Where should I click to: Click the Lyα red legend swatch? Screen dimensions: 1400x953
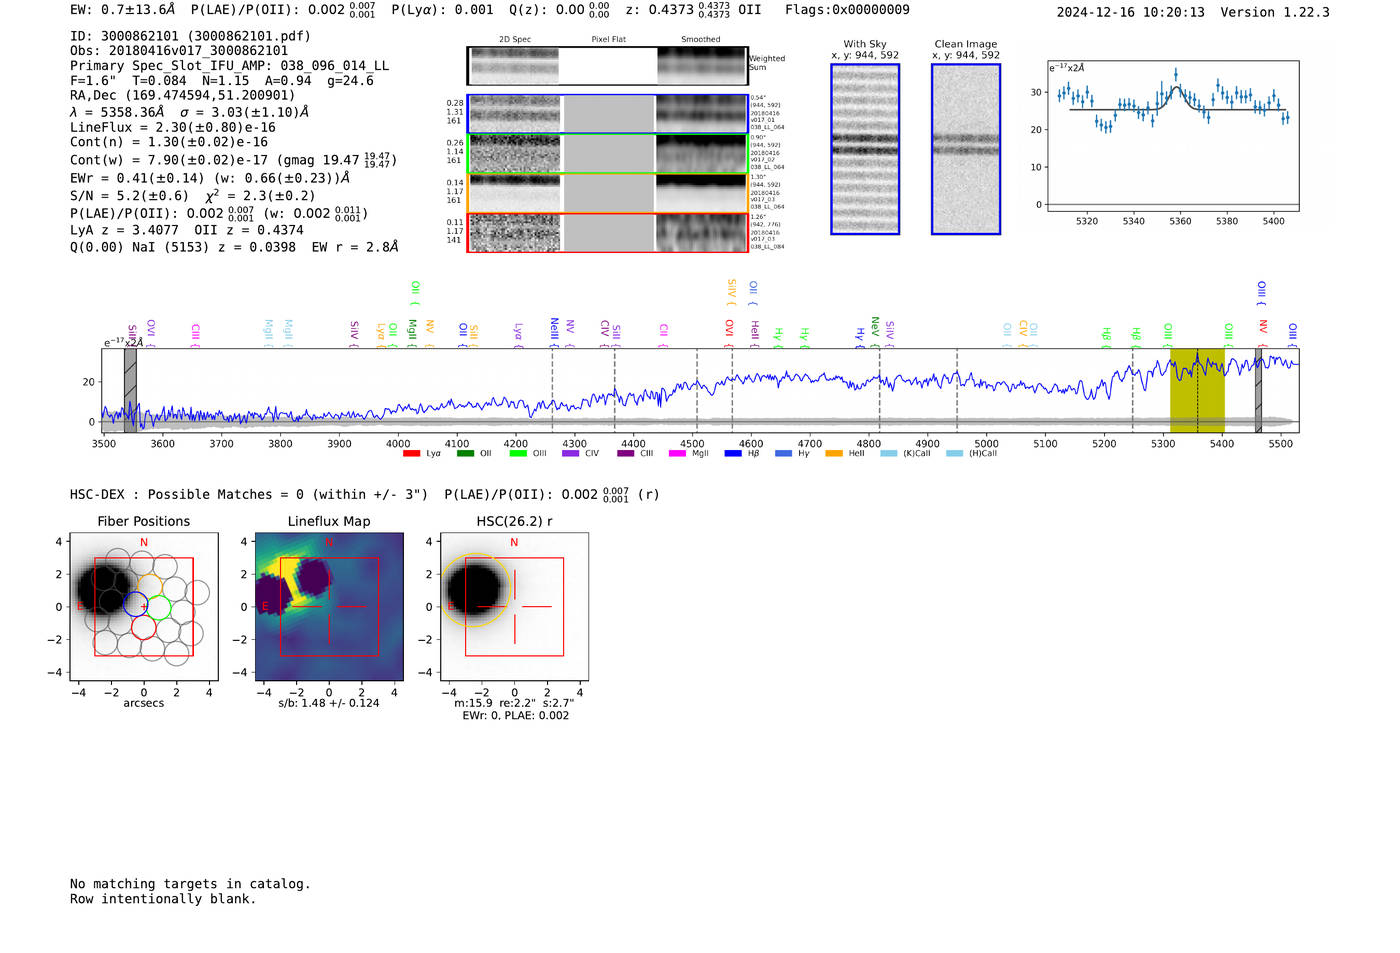click(411, 454)
